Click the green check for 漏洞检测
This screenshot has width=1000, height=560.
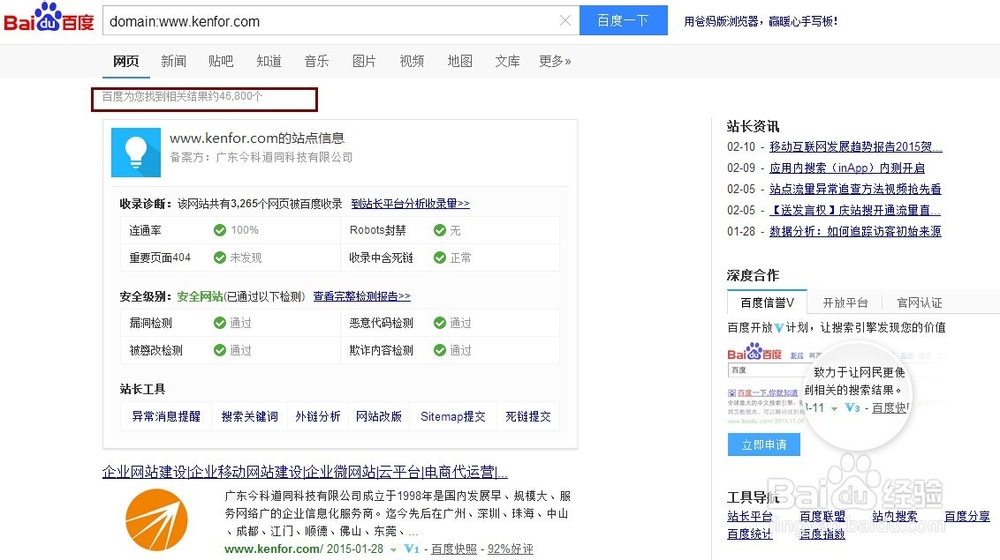coord(220,323)
